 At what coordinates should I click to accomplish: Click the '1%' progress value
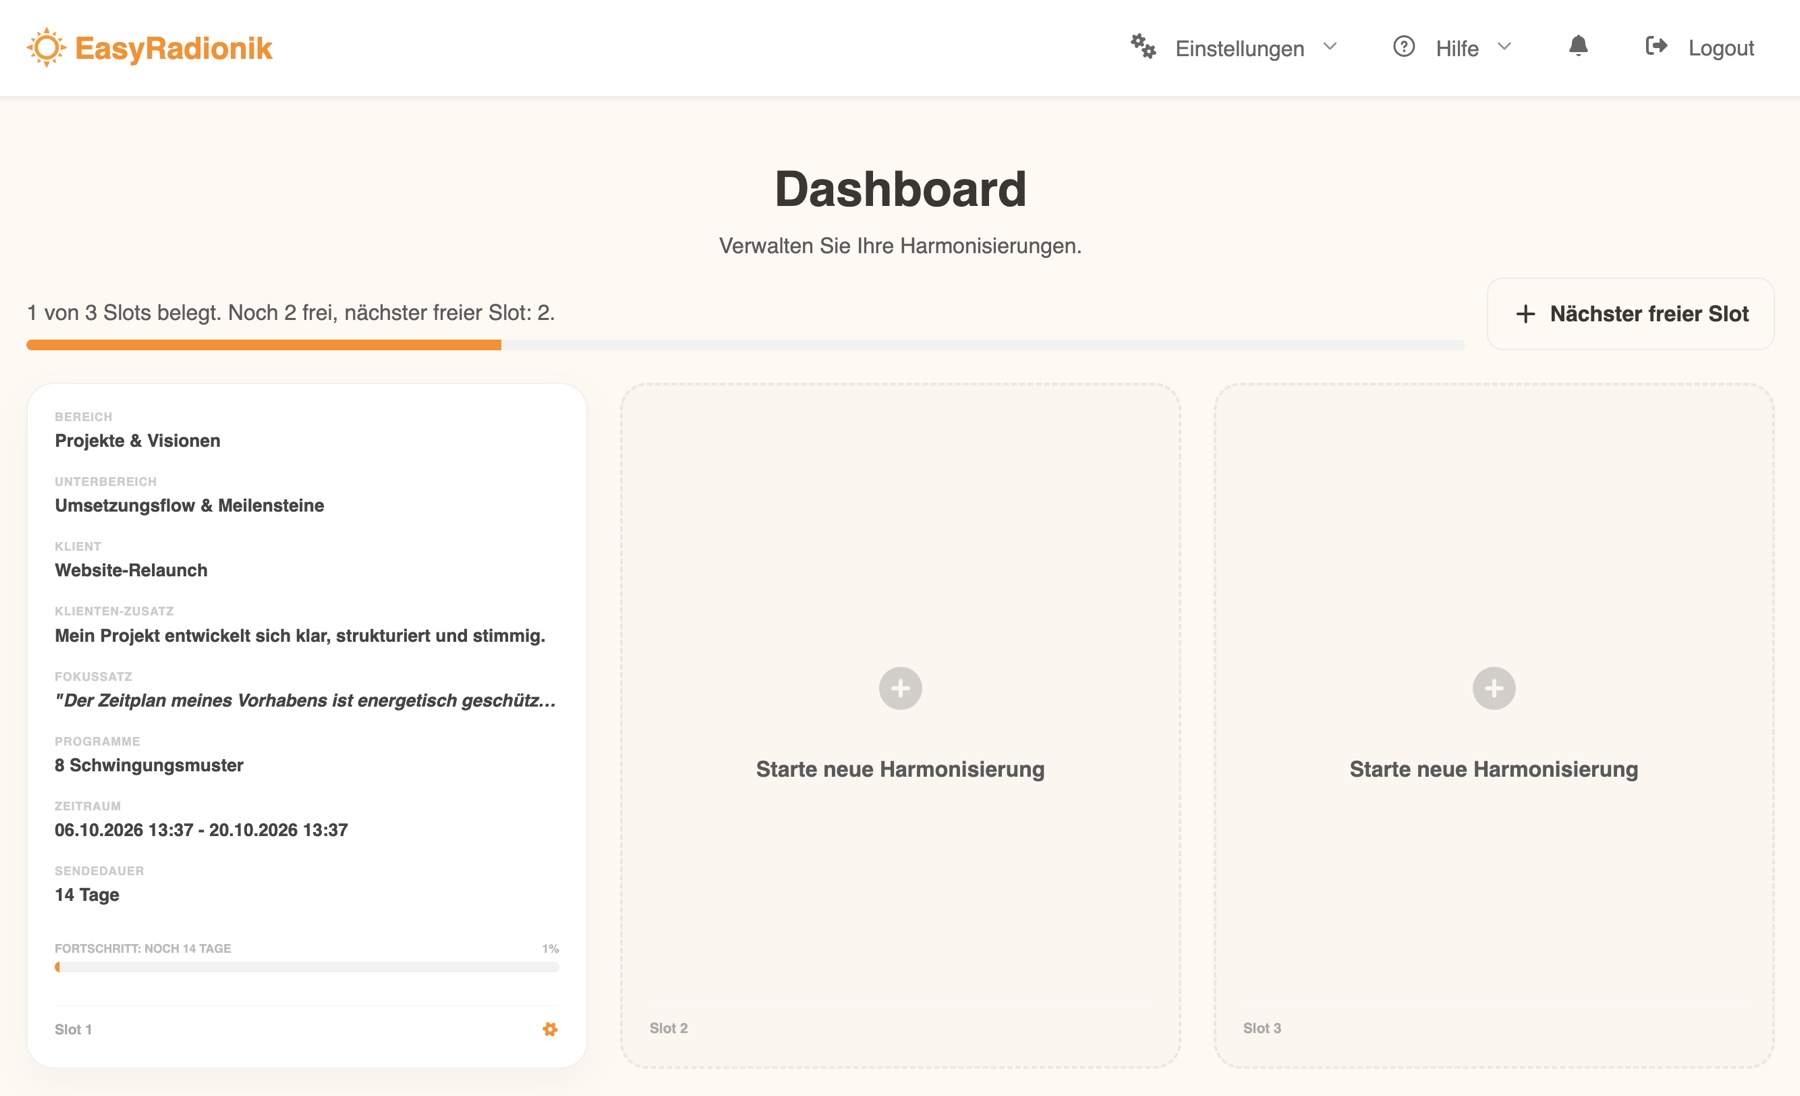pos(550,949)
